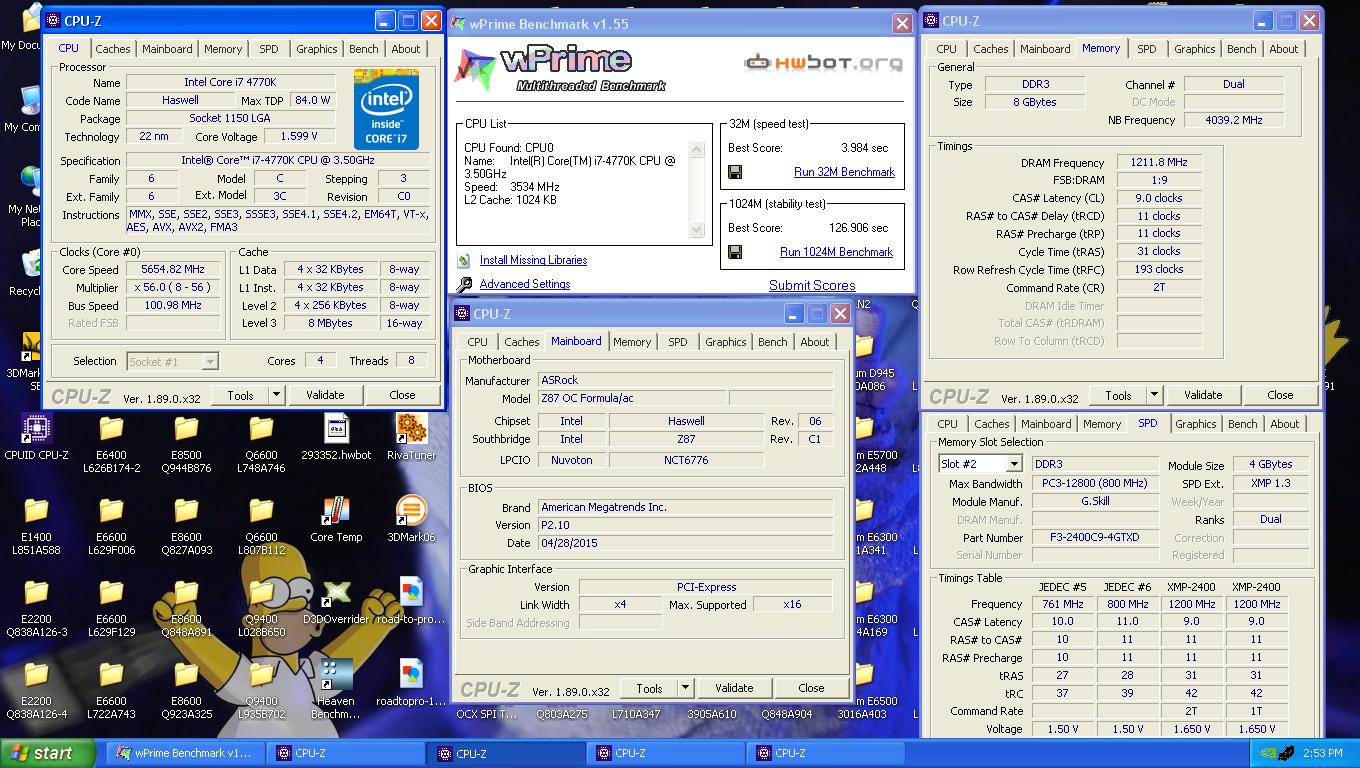Open the D3DOverrider desktop shortcut
This screenshot has height=768, width=1360.
pyautogui.click(x=336, y=594)
